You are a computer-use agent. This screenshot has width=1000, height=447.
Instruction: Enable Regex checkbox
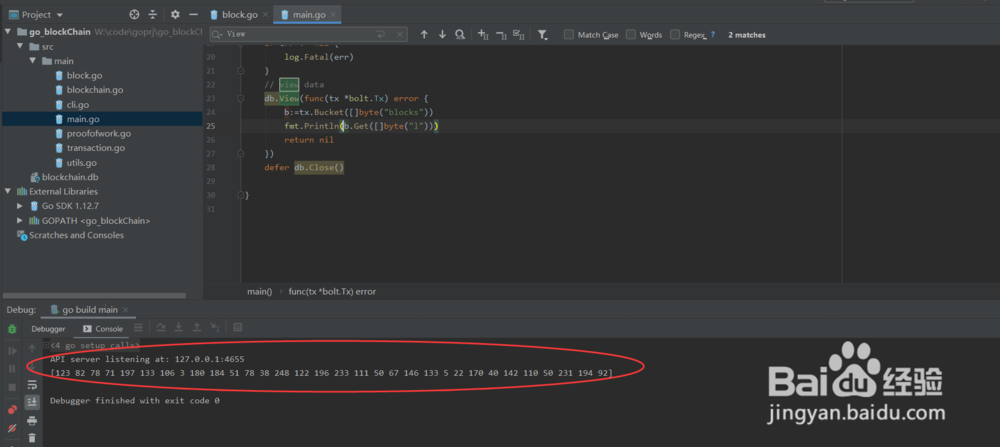tap(675, 35)
